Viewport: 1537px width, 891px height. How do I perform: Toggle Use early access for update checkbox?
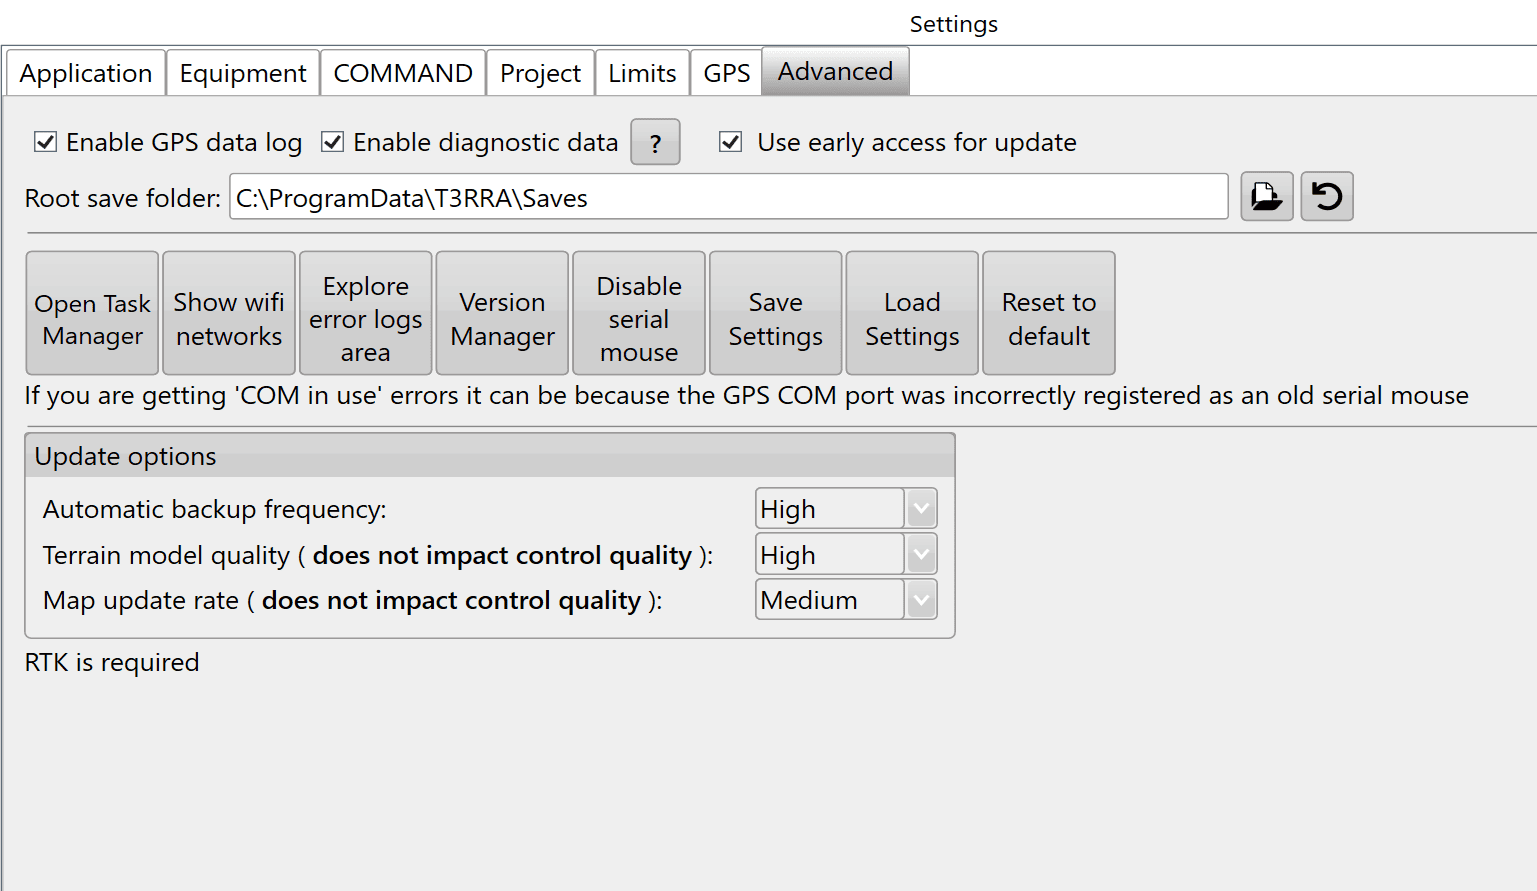731,142
